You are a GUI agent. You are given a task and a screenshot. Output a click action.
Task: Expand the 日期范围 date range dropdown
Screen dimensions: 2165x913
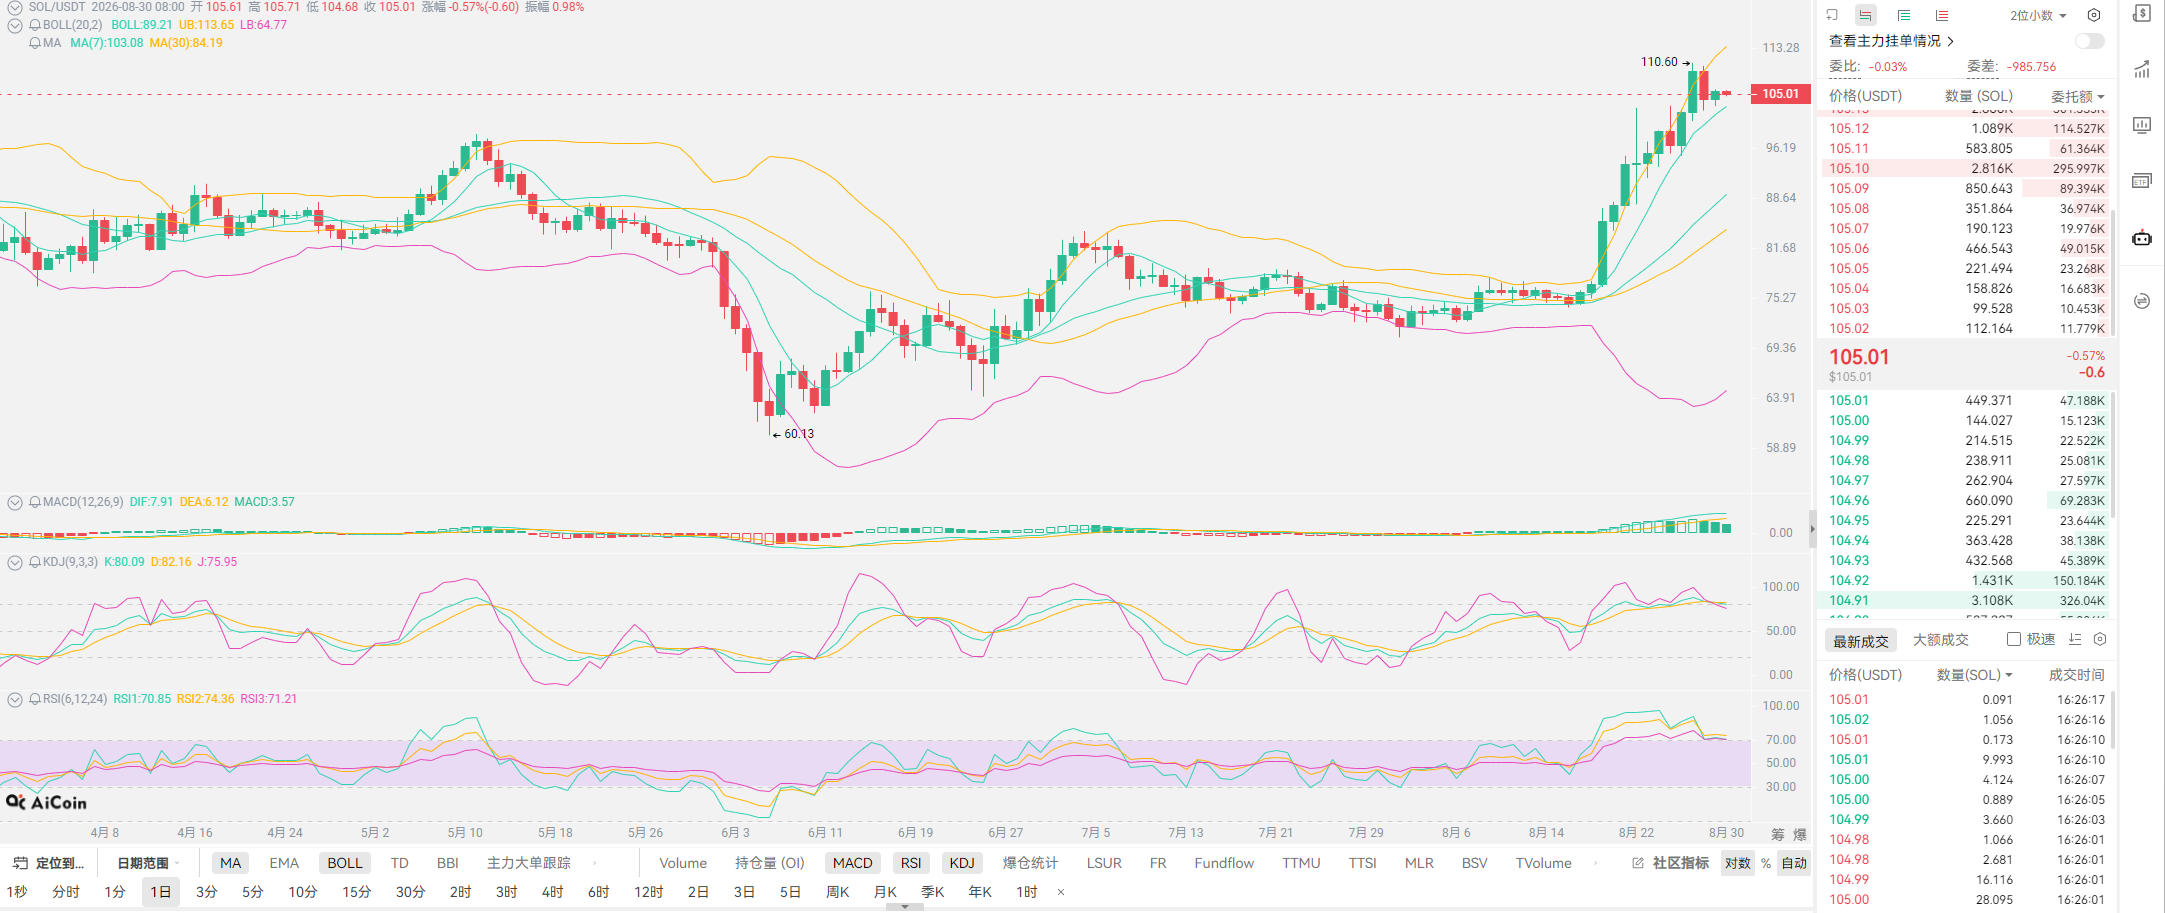pos(148,863)
